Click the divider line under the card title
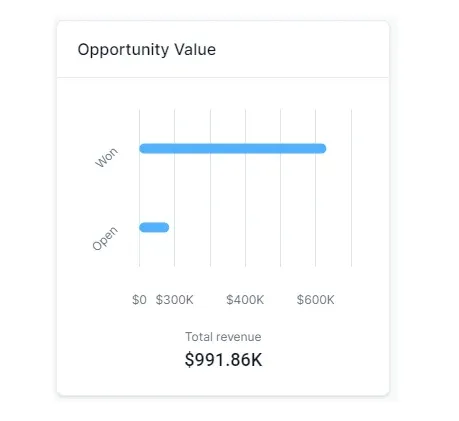 (x=223, y=77)
